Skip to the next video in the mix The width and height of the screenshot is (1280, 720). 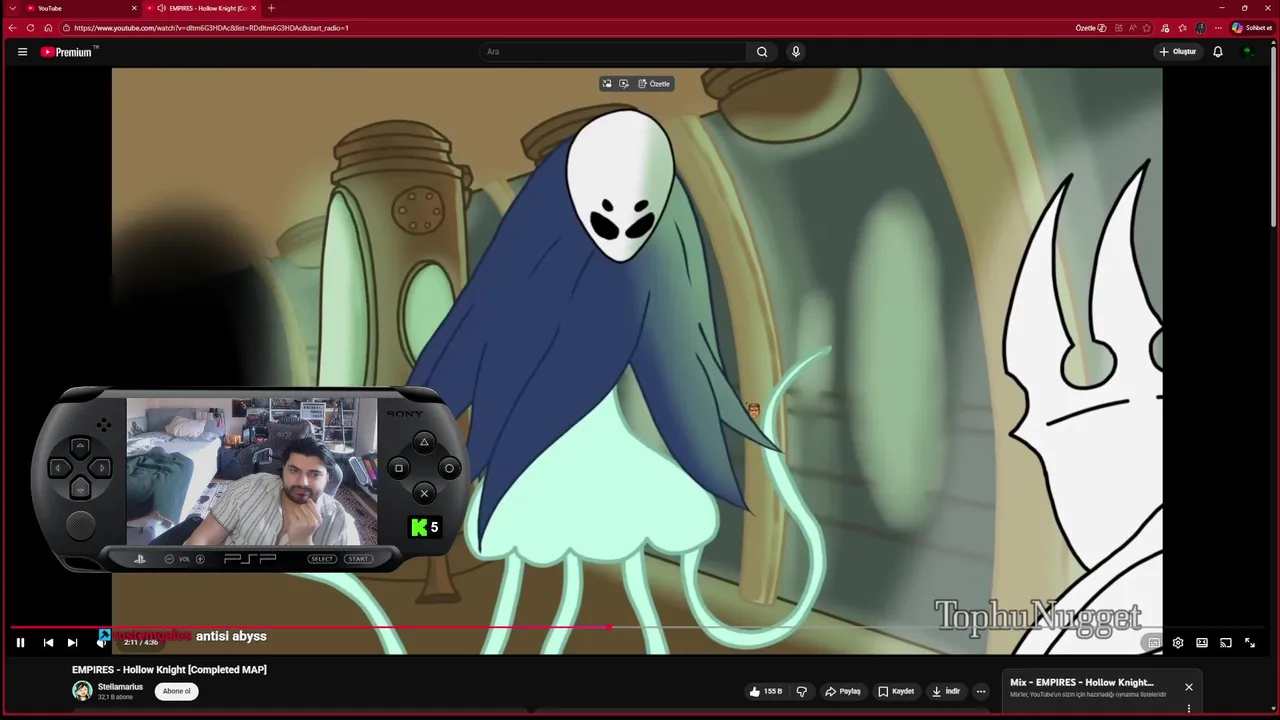pyautogui.click(x=72, y=643)
